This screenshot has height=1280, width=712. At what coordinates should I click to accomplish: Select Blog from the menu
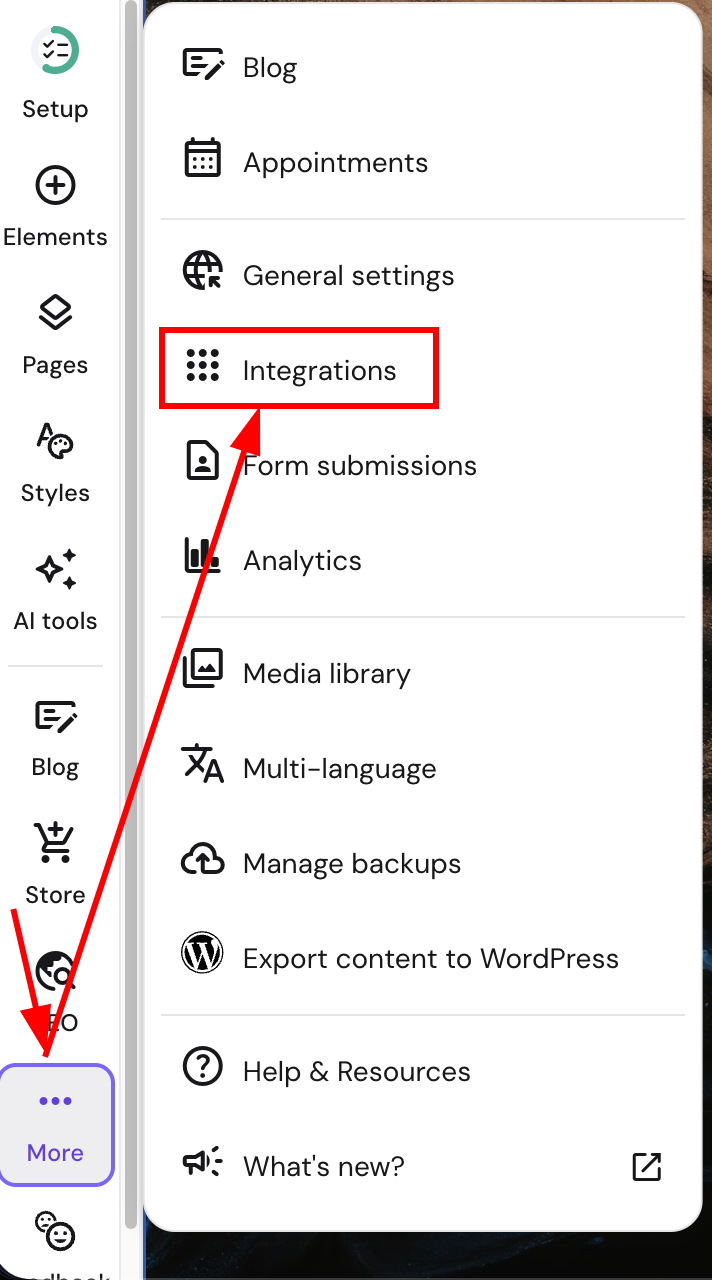tap(270, 68)
